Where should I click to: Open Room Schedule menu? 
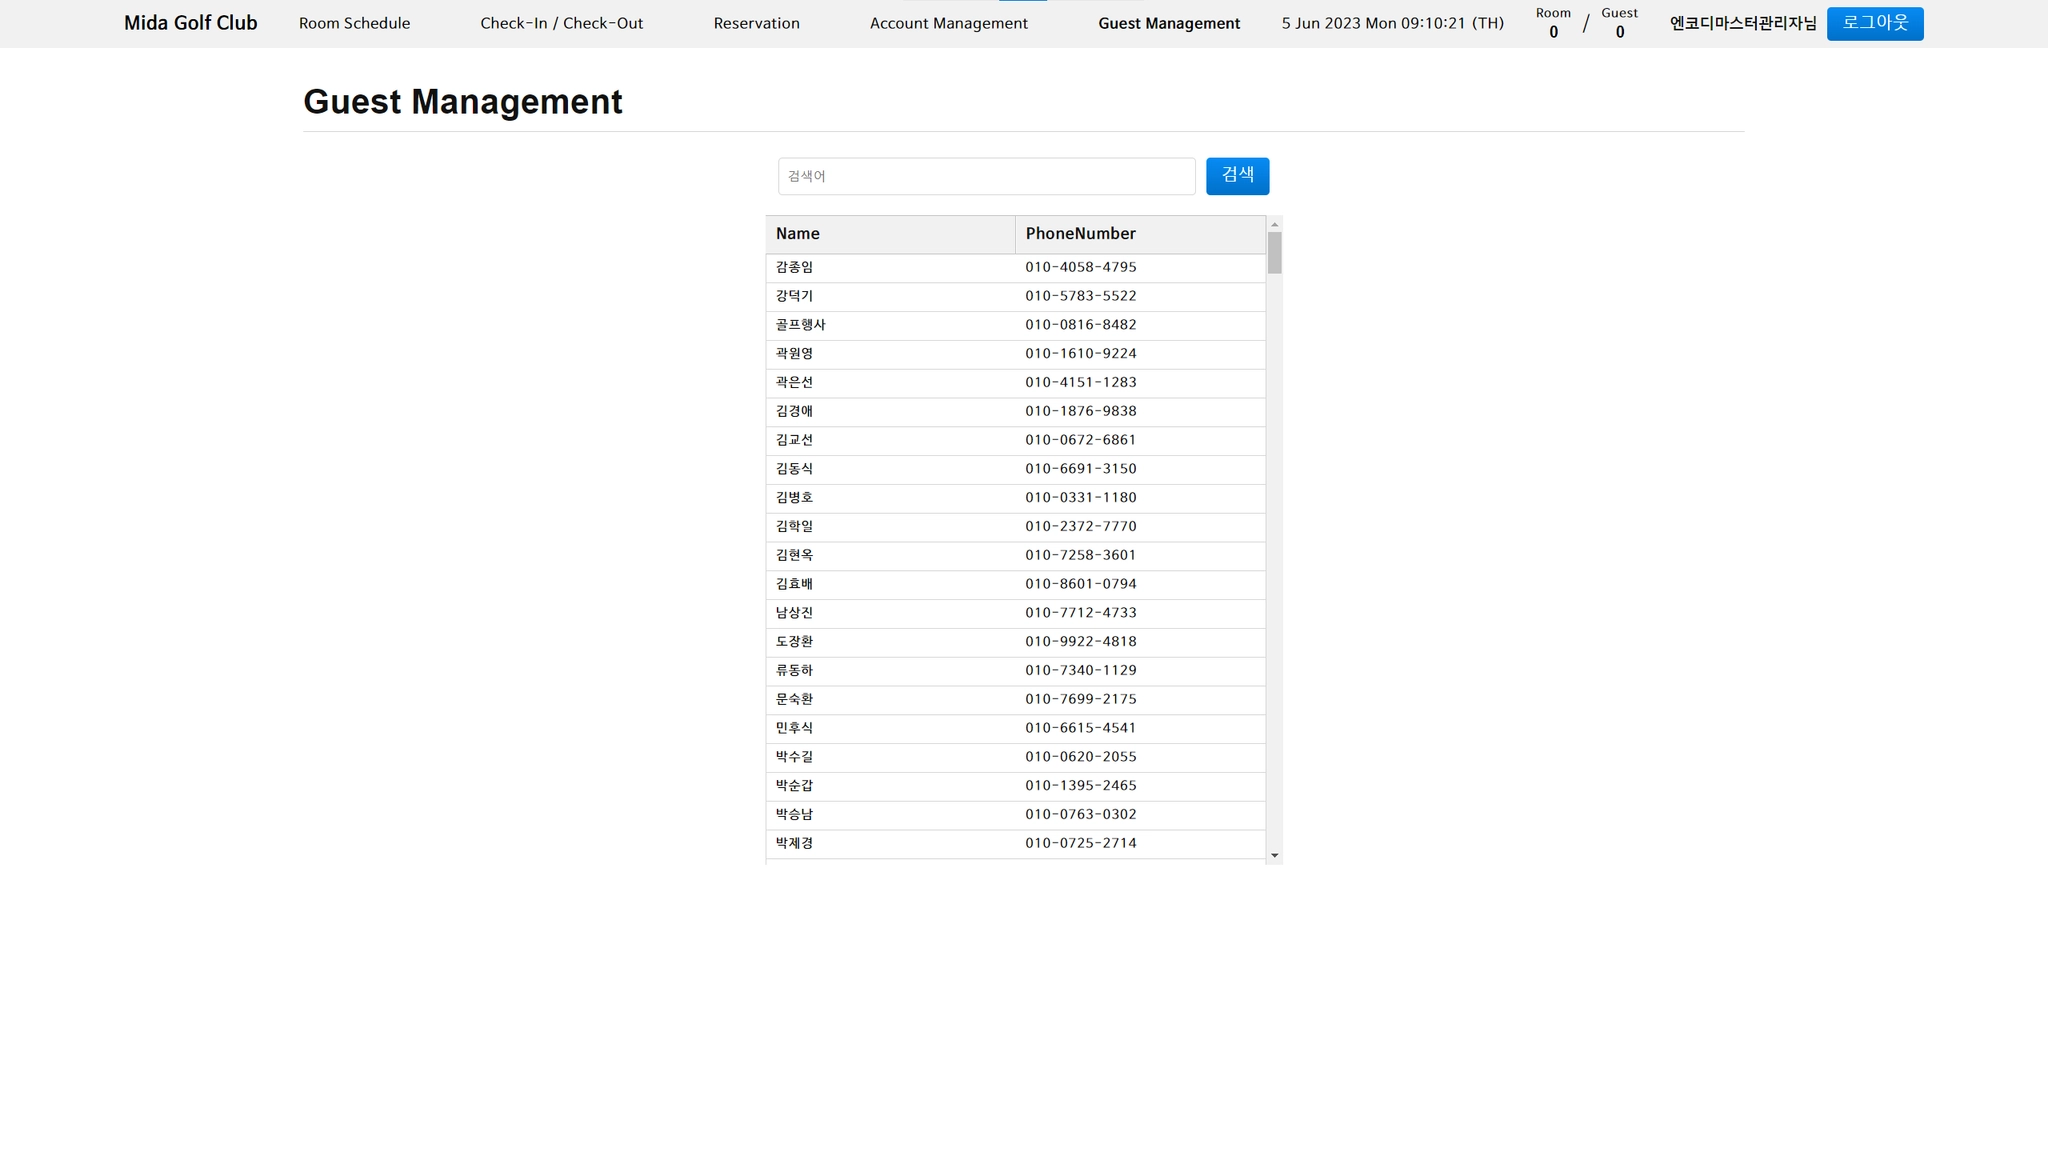[x=354, y=23]
